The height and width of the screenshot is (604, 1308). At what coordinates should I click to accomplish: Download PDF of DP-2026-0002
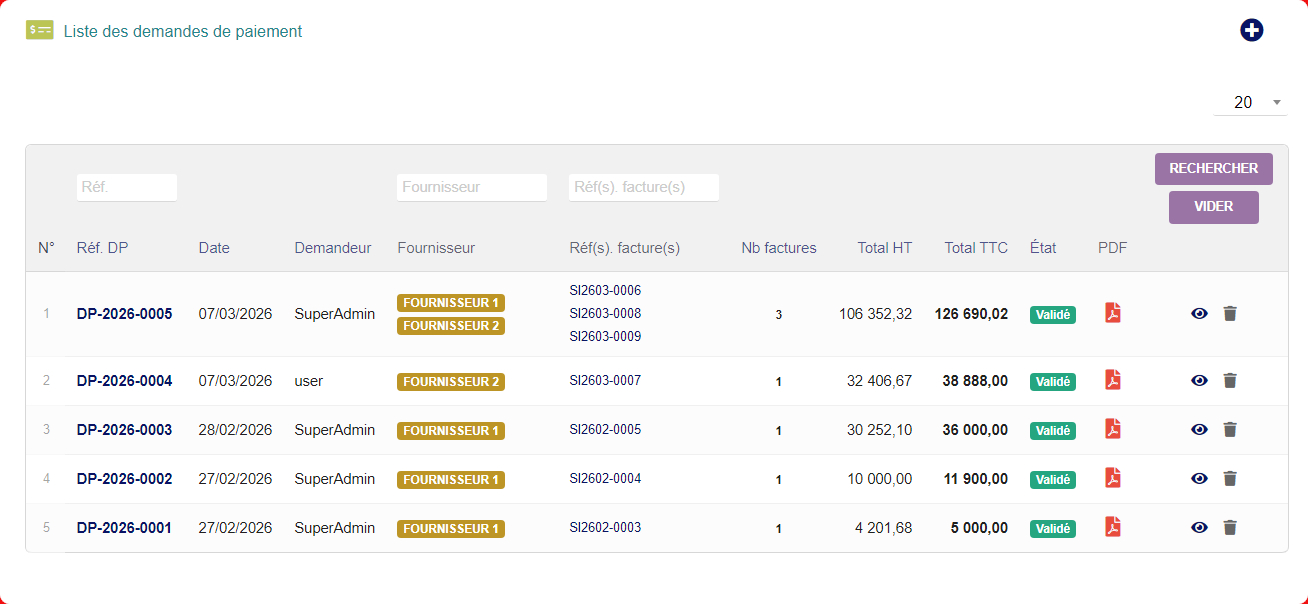1112,478
